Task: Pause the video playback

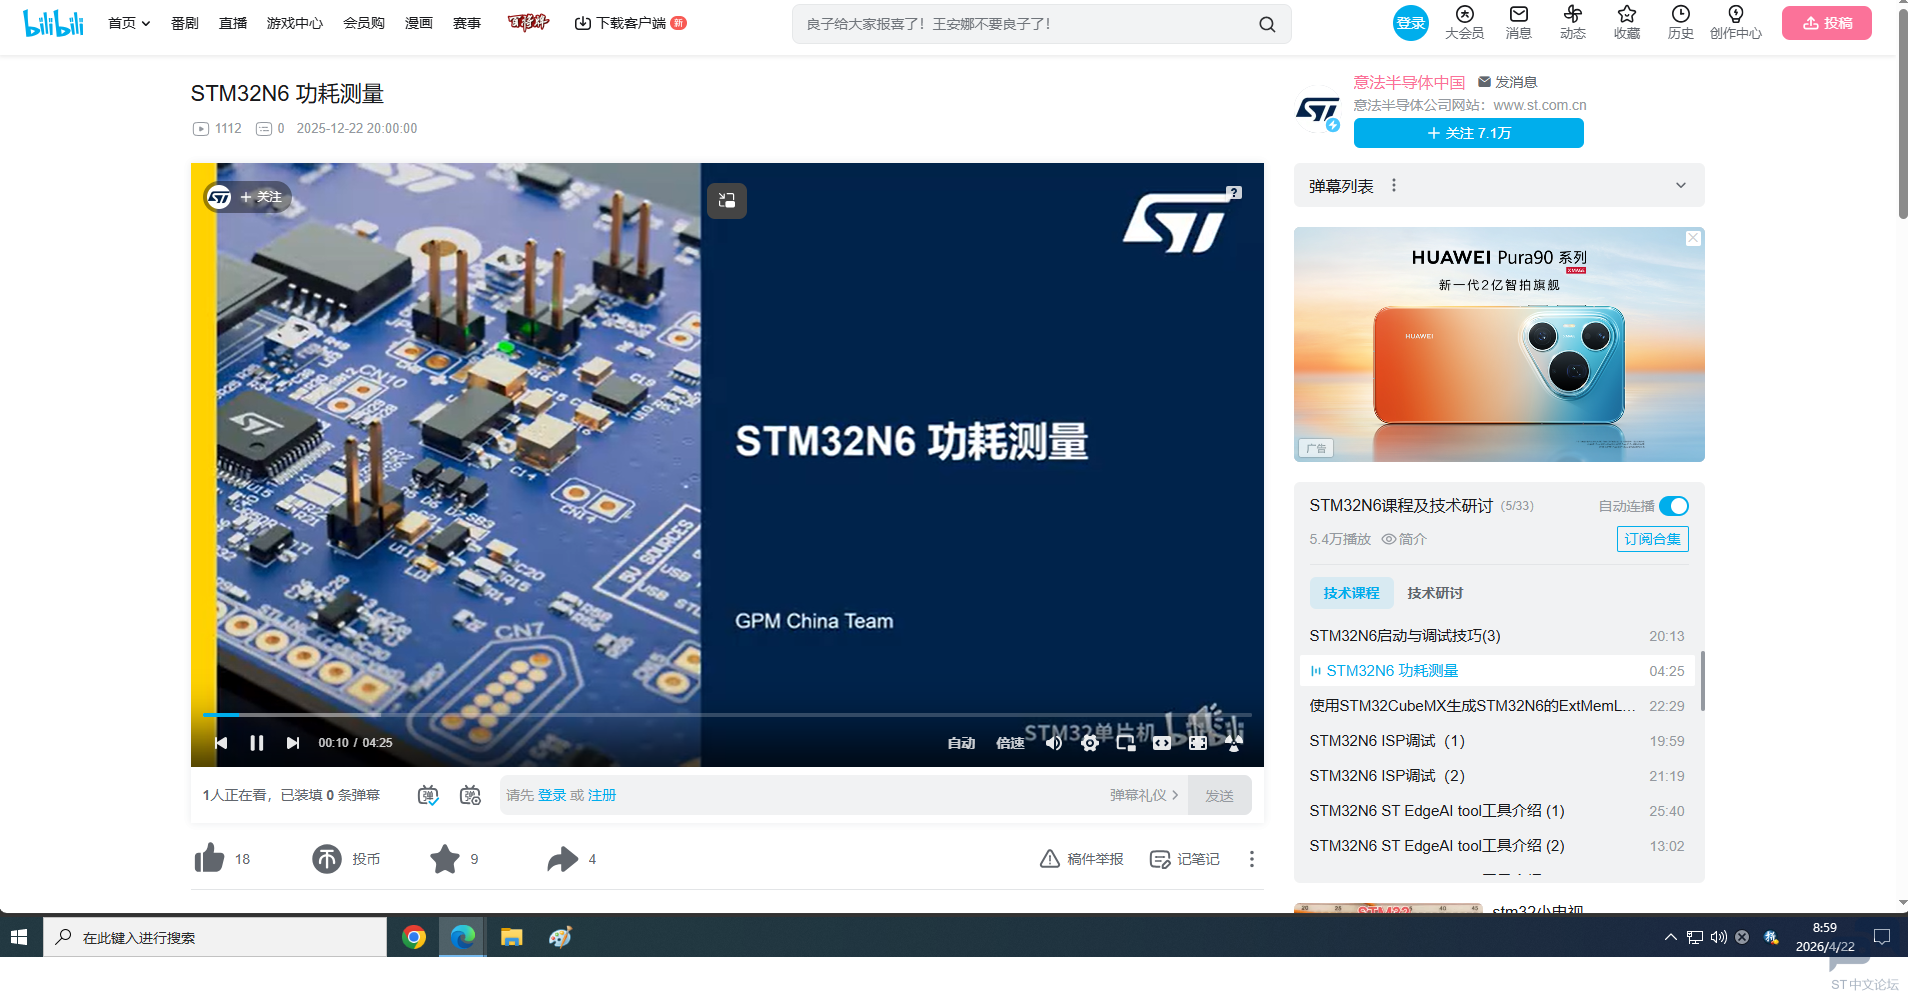Action: point(256,743)
